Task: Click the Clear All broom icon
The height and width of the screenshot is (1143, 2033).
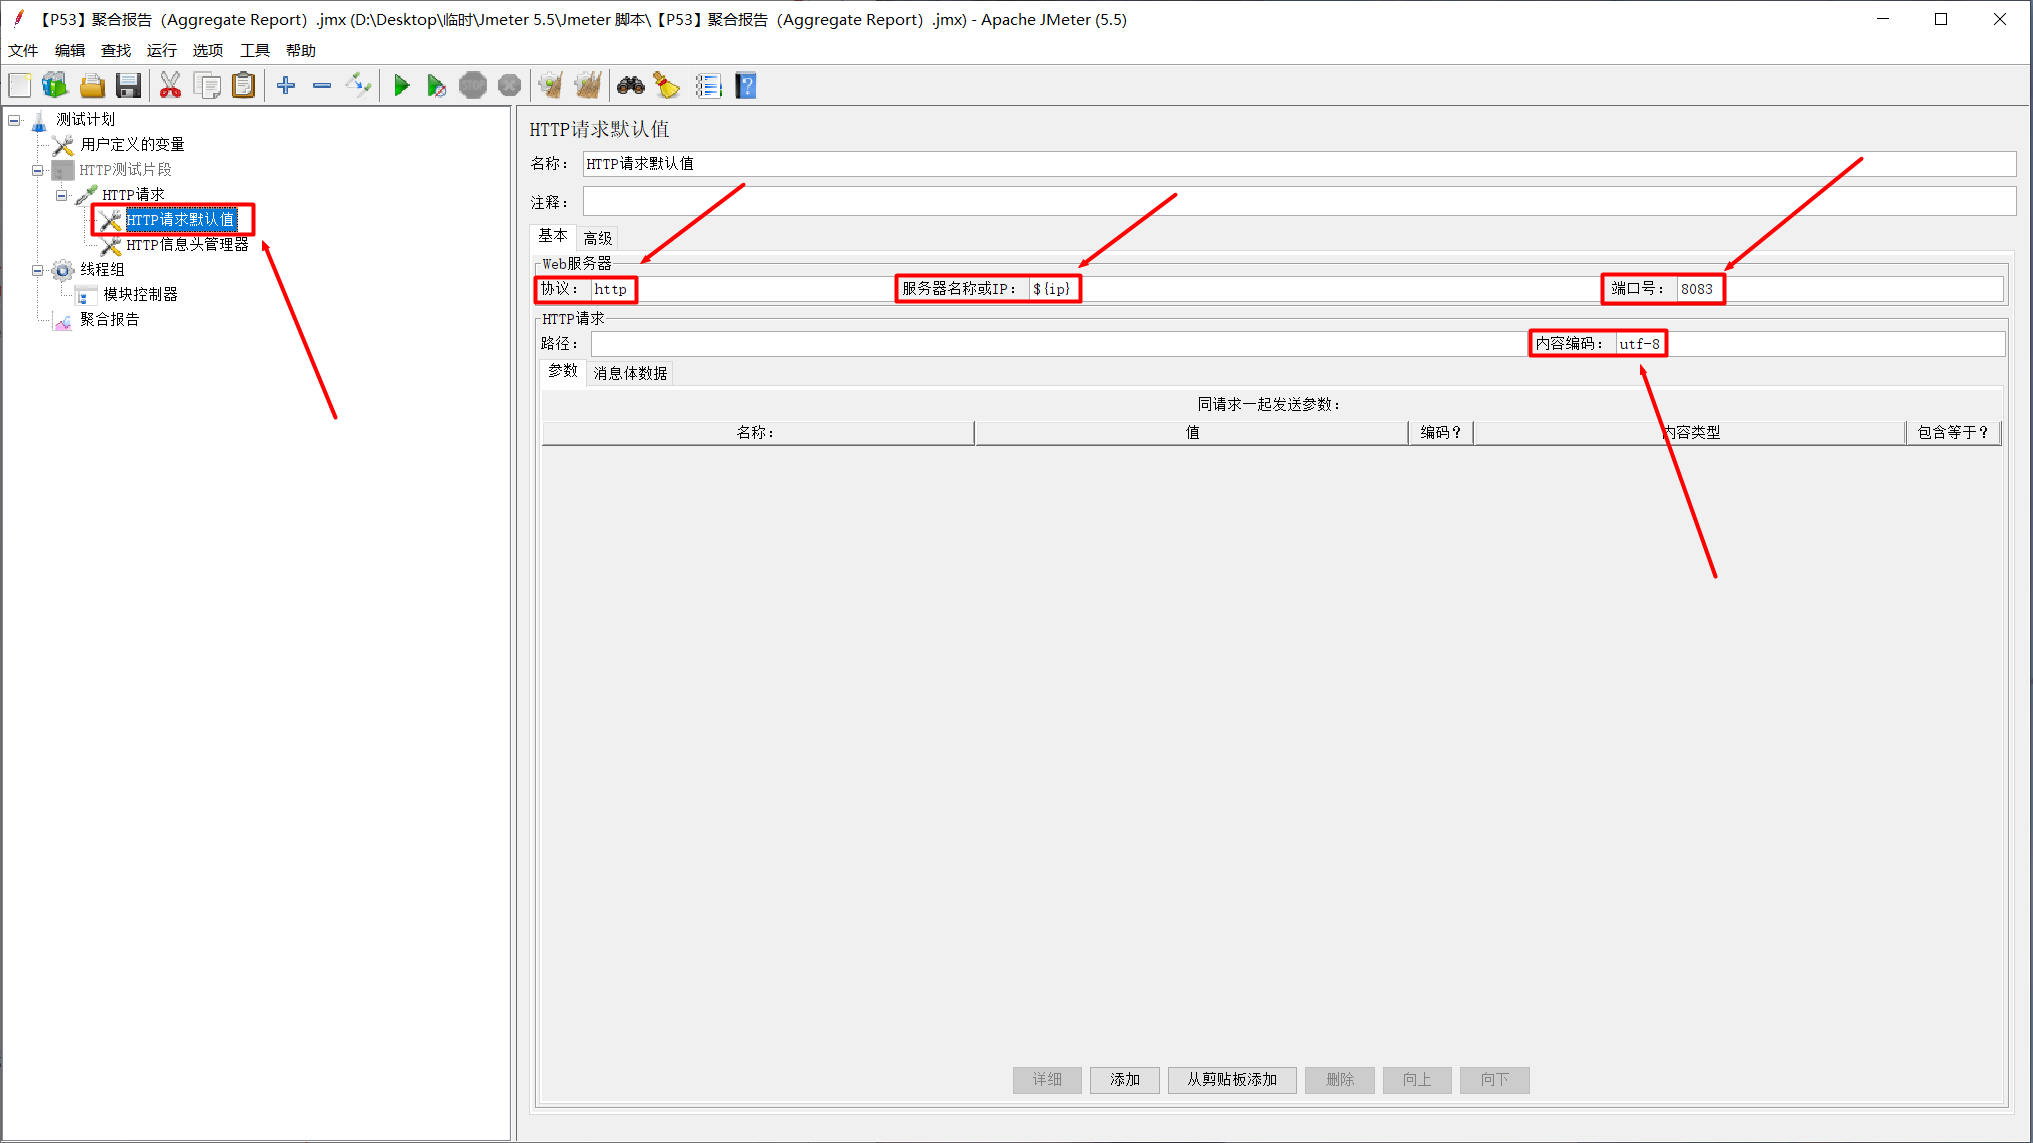Action: coord(588,86)
